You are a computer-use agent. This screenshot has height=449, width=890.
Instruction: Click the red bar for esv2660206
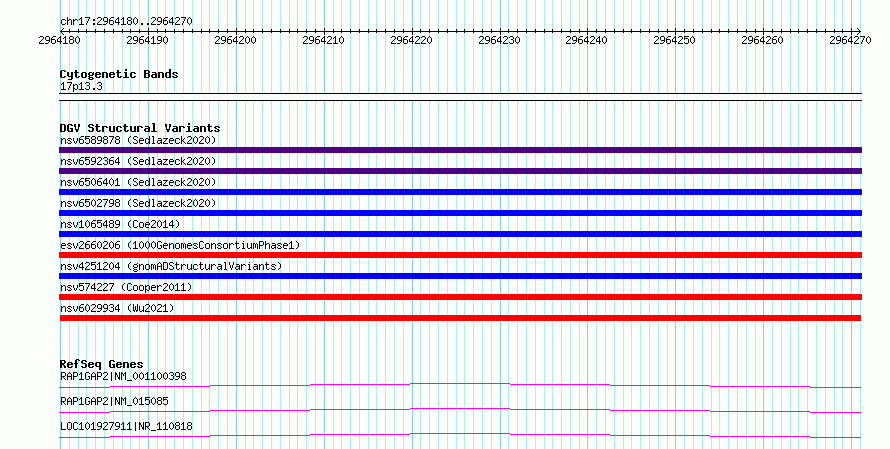[x=460, y=255]
